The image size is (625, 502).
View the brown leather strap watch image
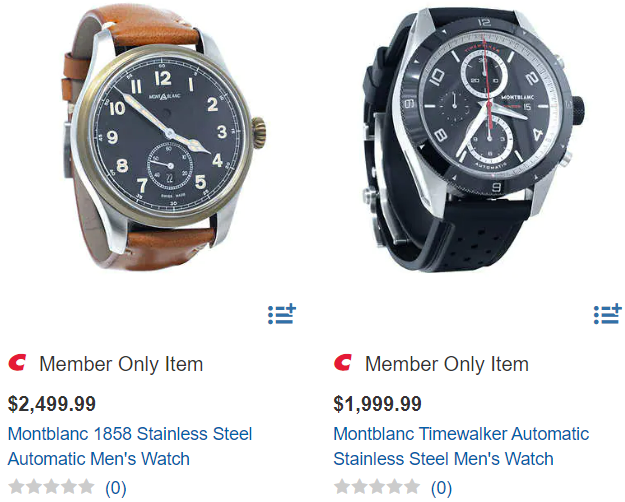tap(163, 138)
